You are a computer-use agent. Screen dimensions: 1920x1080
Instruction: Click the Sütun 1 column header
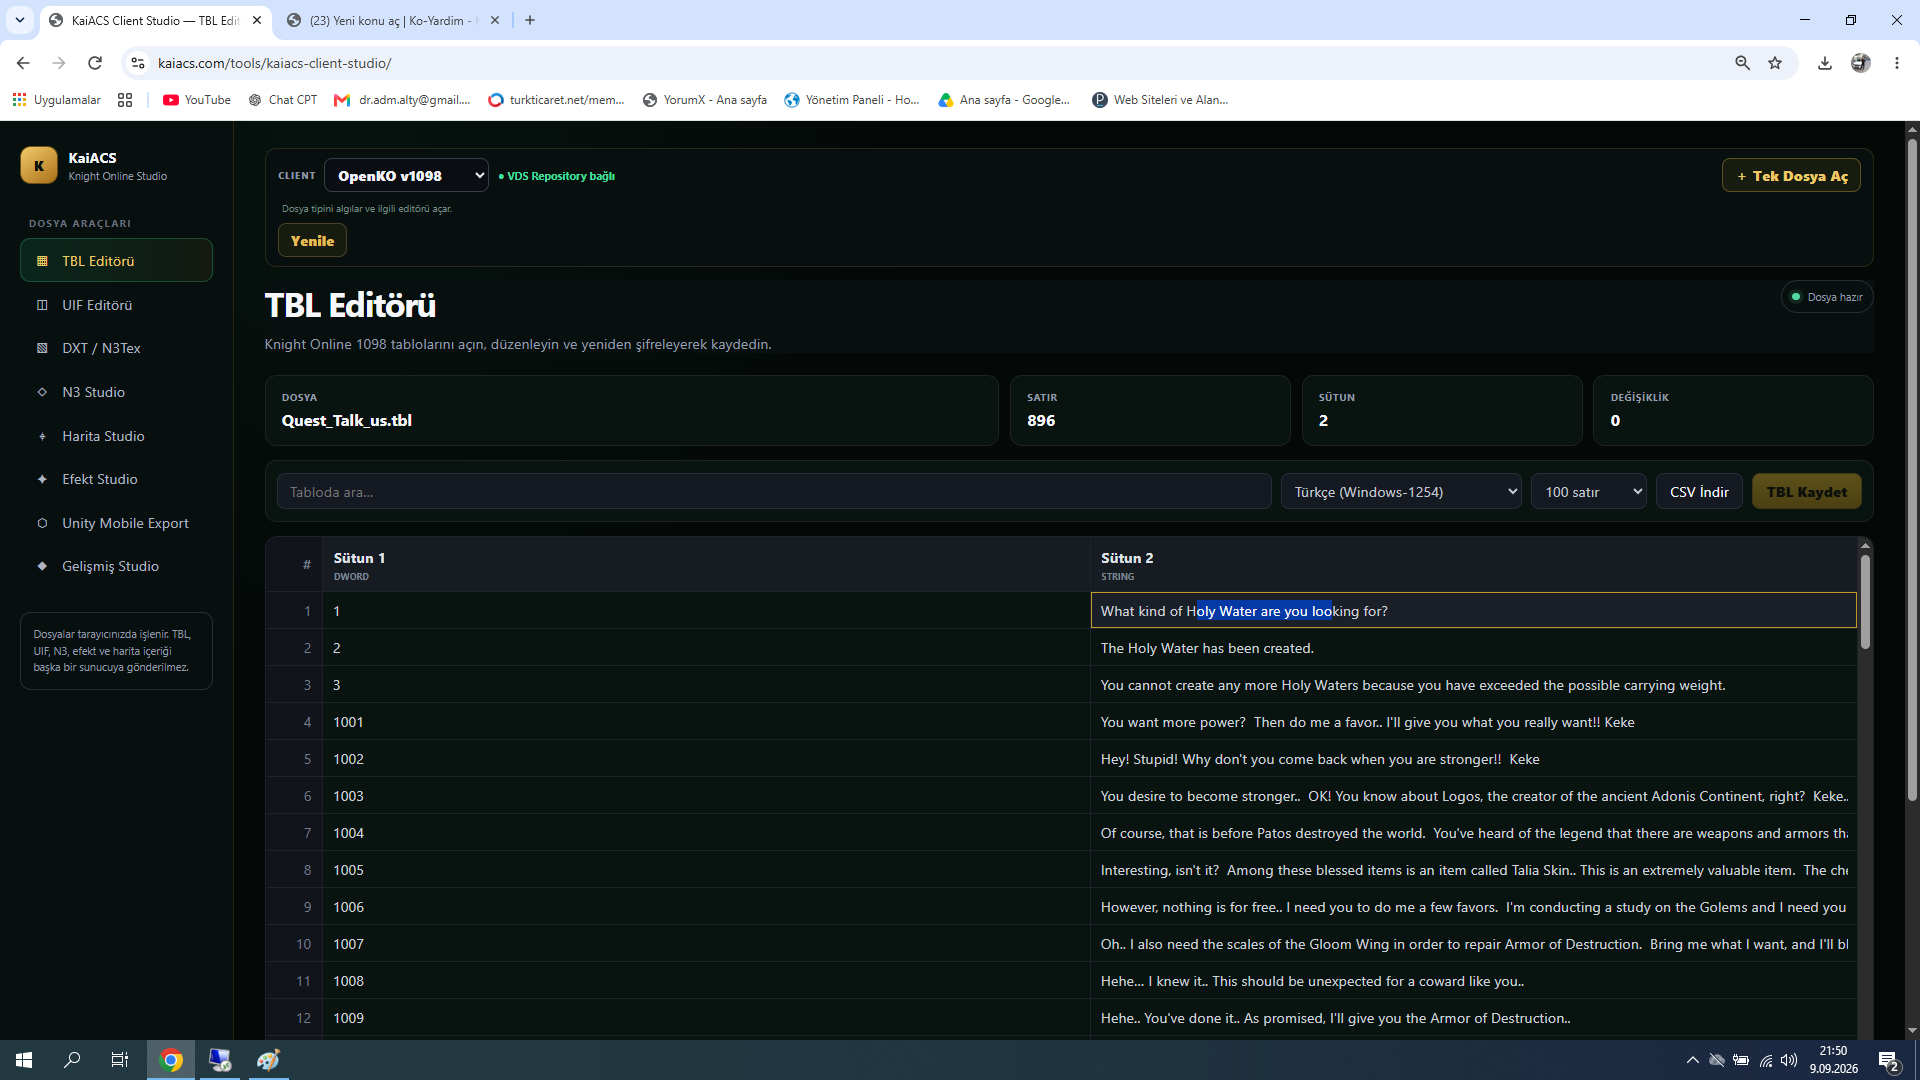pos(706,565)
